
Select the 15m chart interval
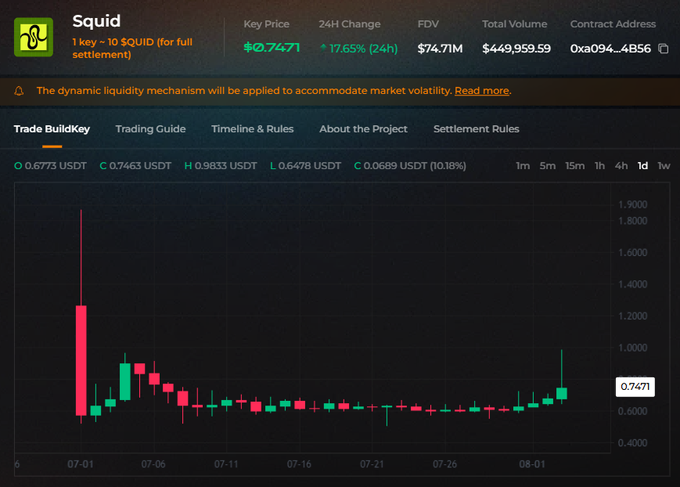pos(575,166)
